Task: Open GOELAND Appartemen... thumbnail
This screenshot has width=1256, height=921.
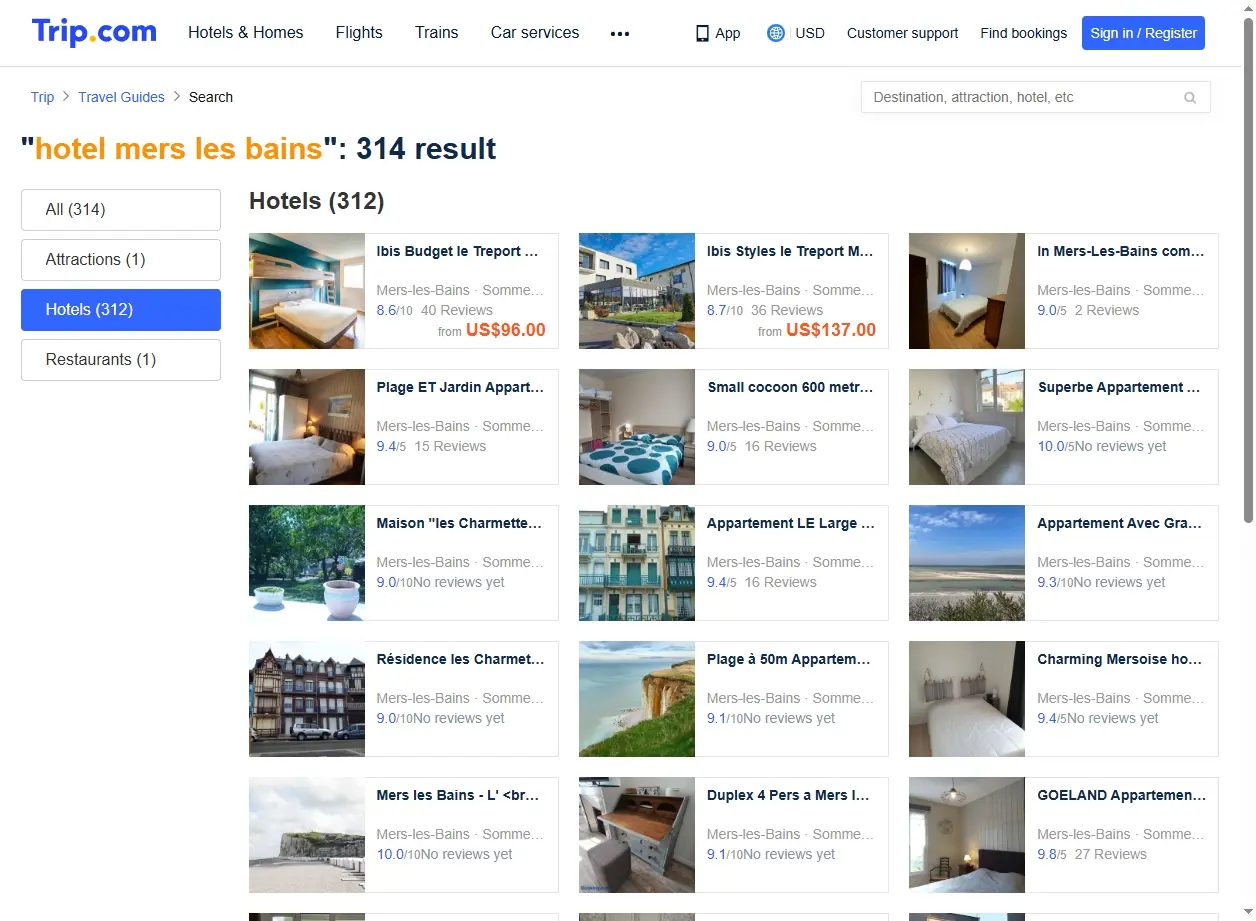Action: click(967, 835)
